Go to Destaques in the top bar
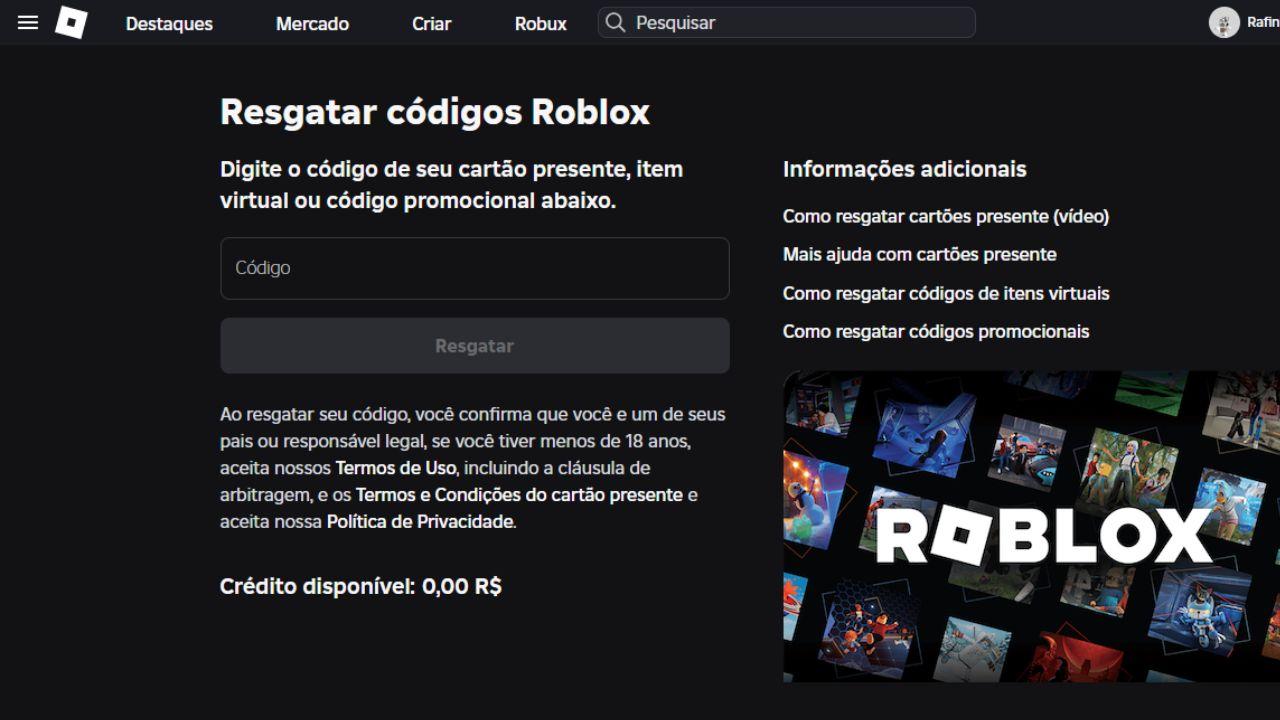Screen dimensions: 1280x720 tap(169, 23)
